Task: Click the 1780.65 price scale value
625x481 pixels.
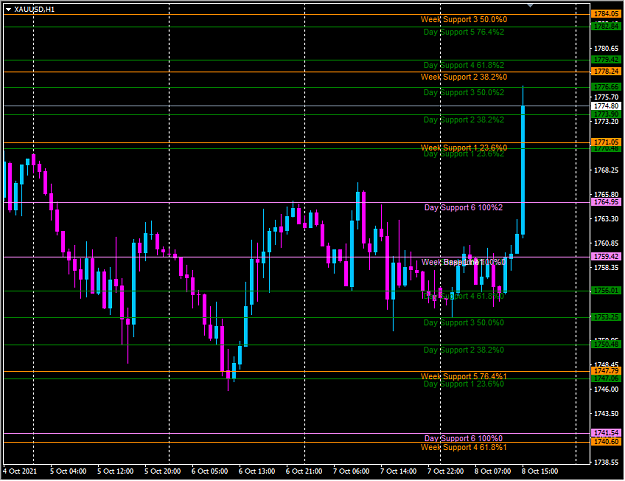Action: [606, 49]
